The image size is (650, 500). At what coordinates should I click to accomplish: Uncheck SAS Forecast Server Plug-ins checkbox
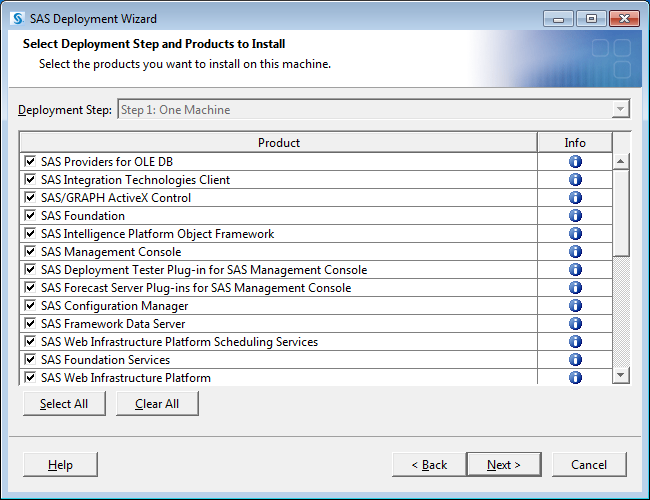tap(30, 287)
